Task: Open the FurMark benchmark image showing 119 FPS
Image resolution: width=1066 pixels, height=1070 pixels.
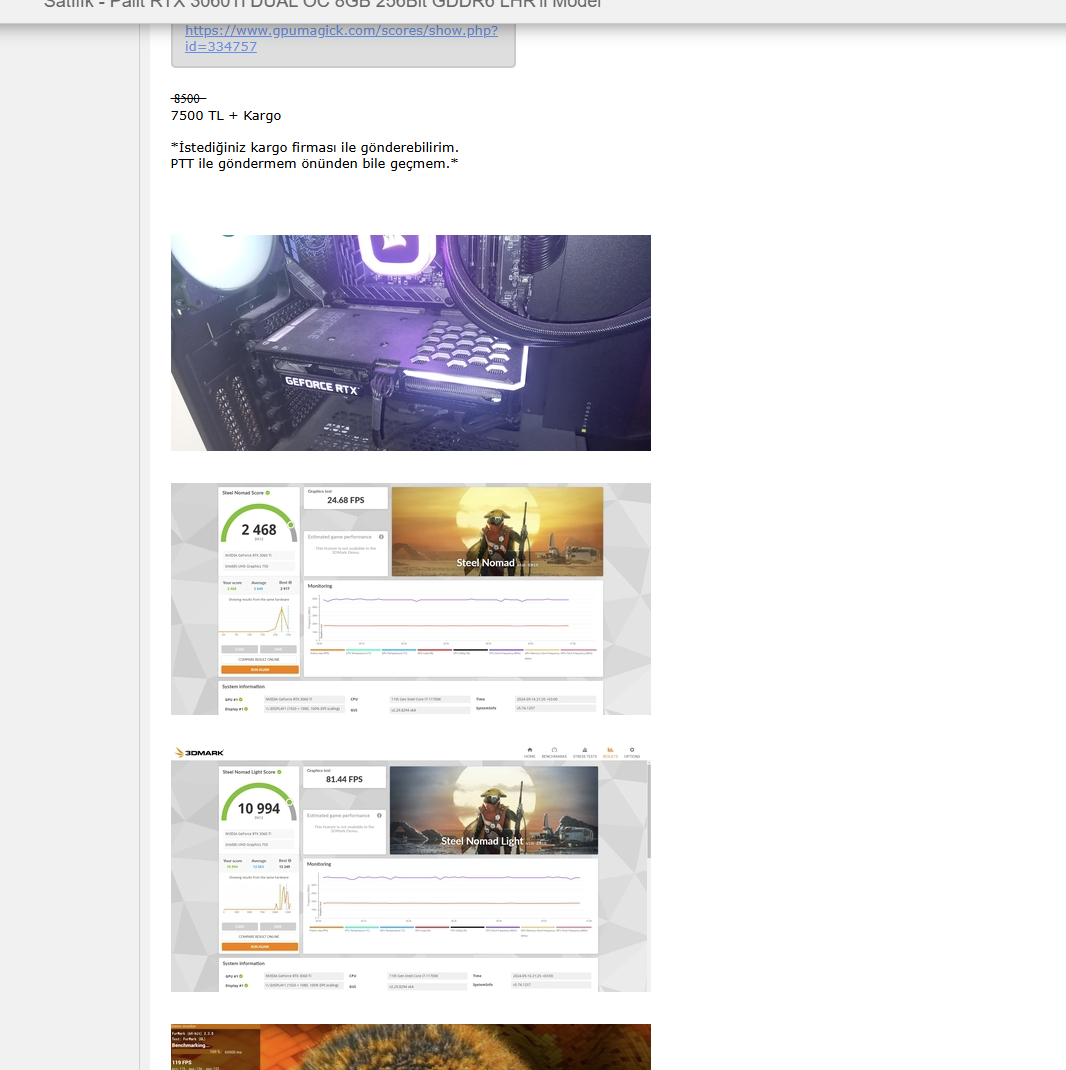Action: coord(411,1047)
